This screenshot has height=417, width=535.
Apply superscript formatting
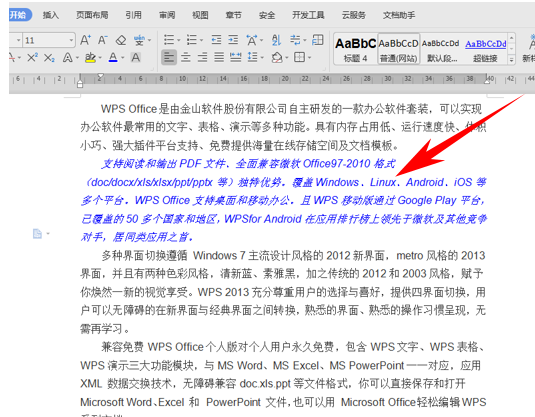click(32, 57)
